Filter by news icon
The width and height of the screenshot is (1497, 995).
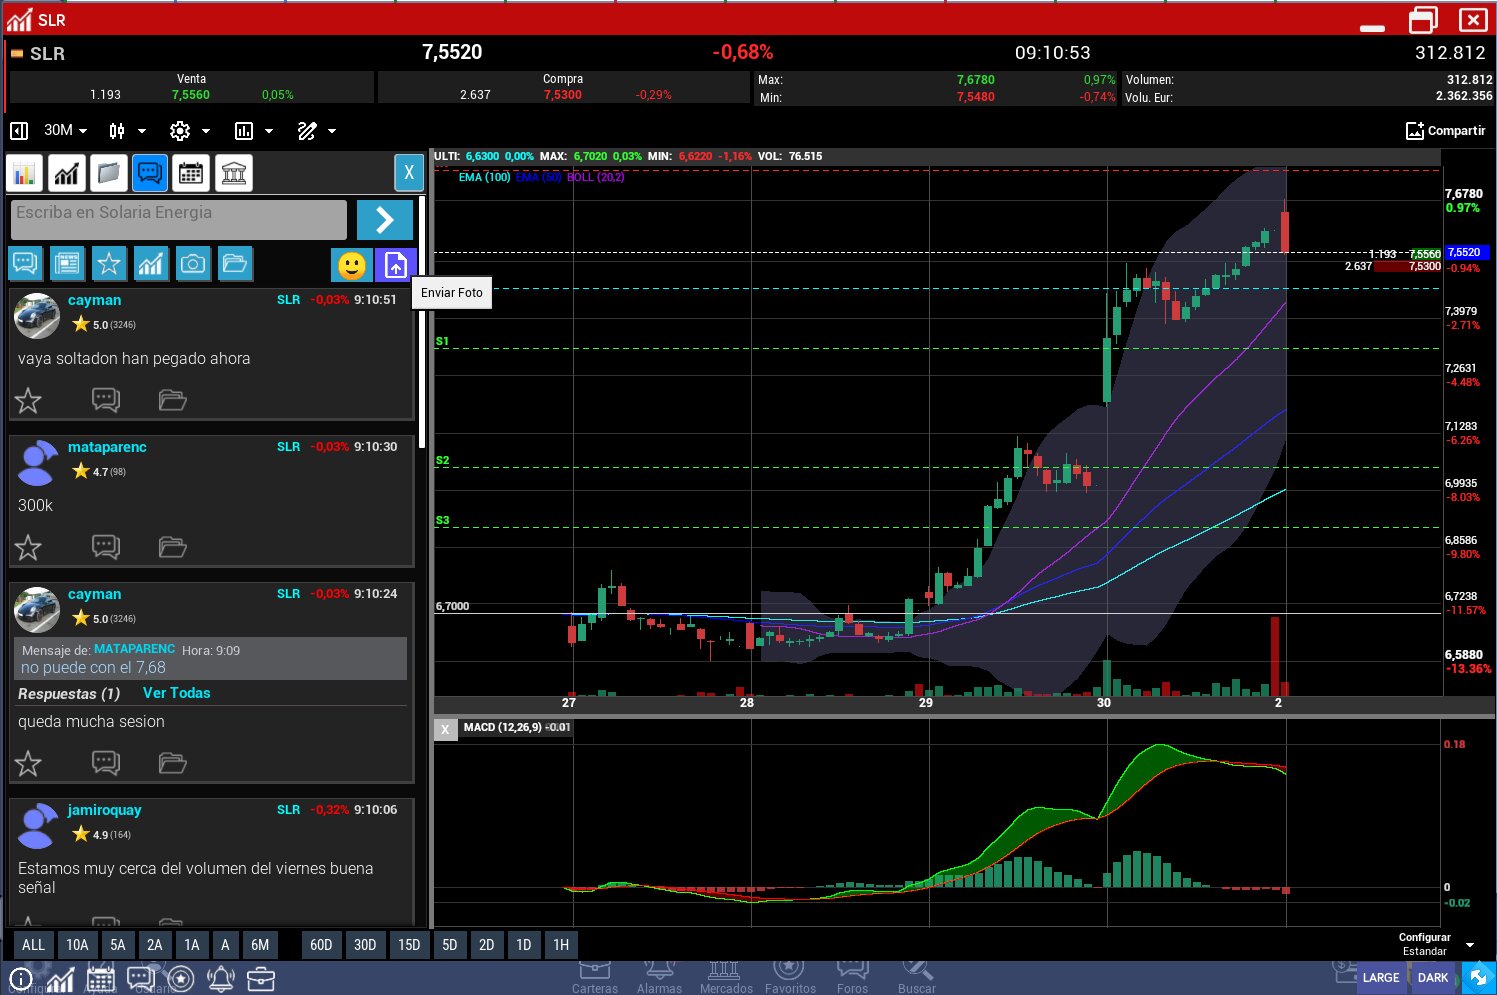coord(67,264)
